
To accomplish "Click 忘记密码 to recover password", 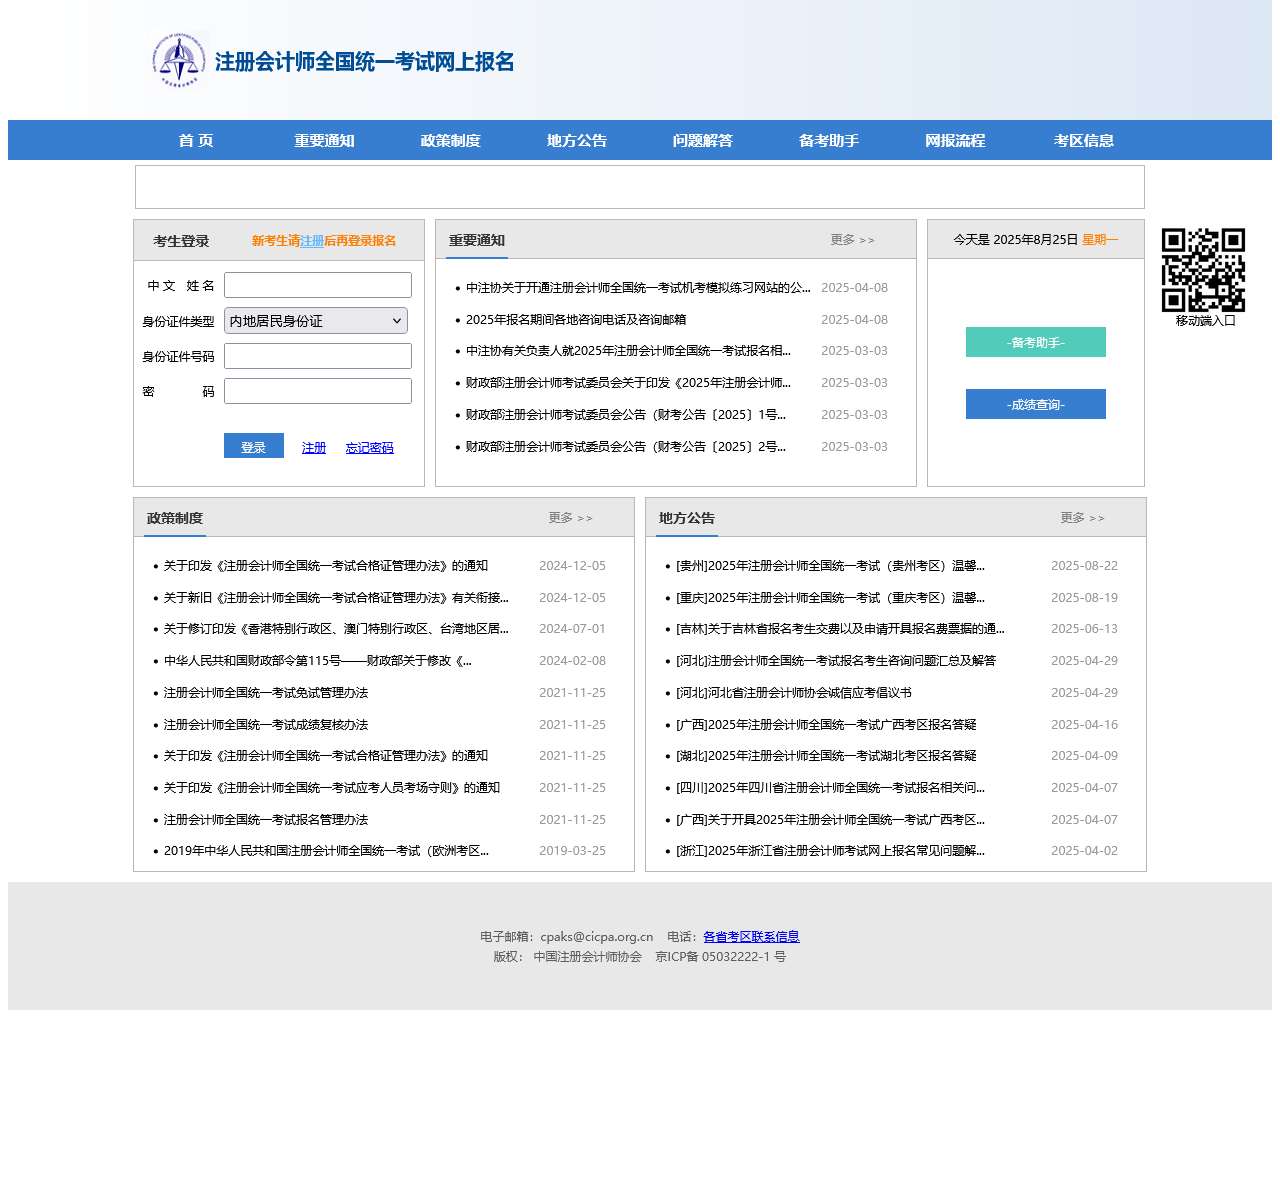I will click(369, 447).
